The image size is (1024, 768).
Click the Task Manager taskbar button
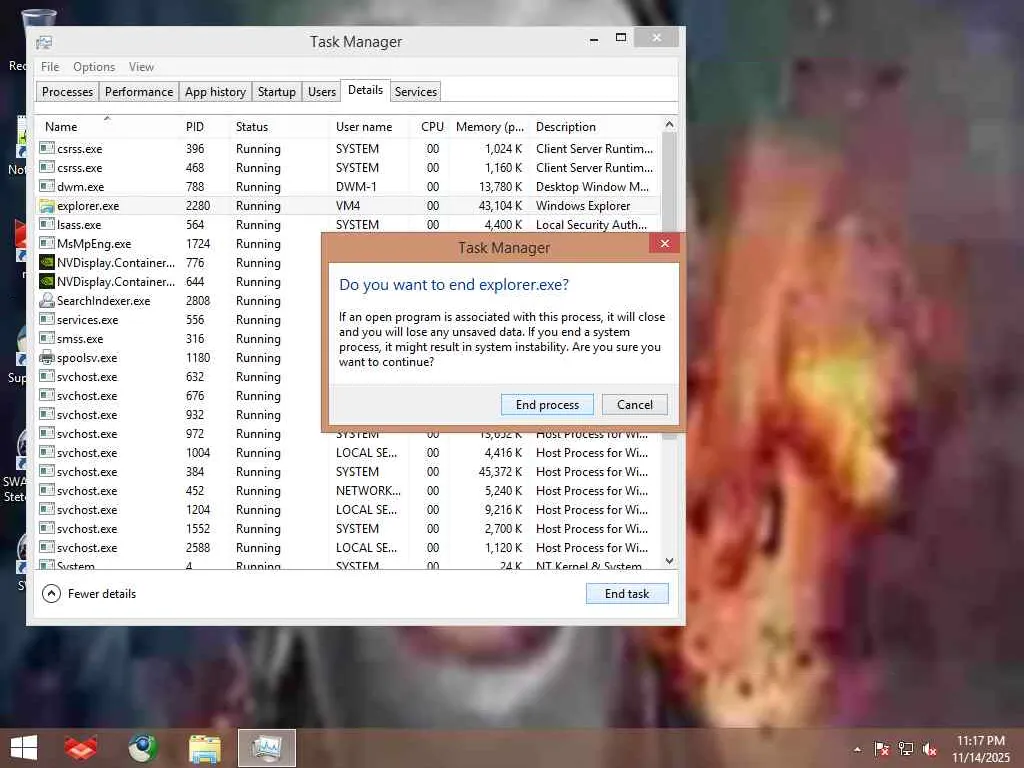coord(266,748)
